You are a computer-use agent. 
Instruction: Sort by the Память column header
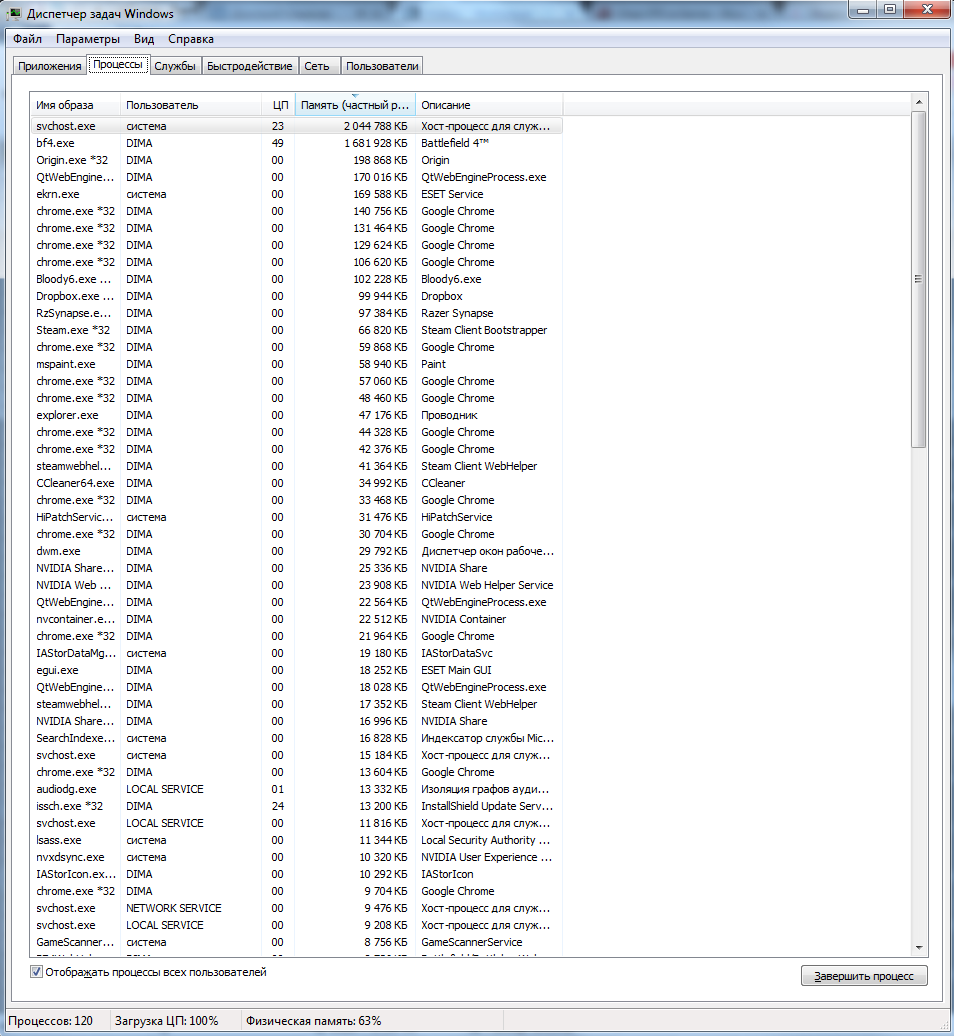click(x=355, y=105)
